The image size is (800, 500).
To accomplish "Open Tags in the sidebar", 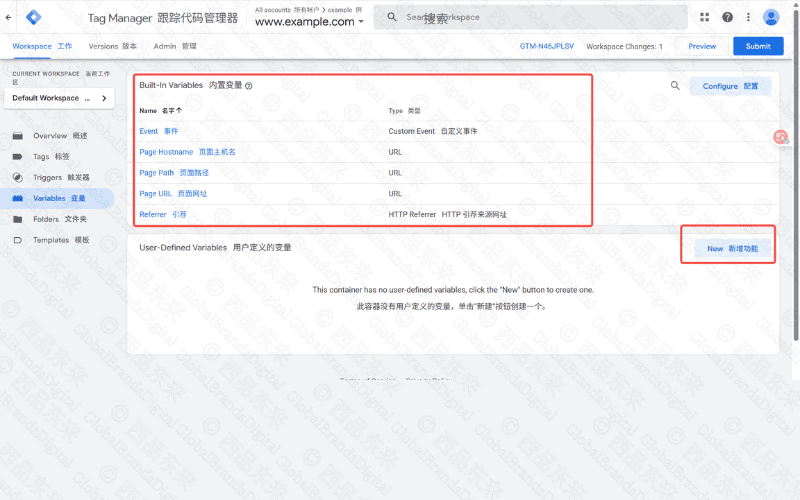I will coord(51,157).
